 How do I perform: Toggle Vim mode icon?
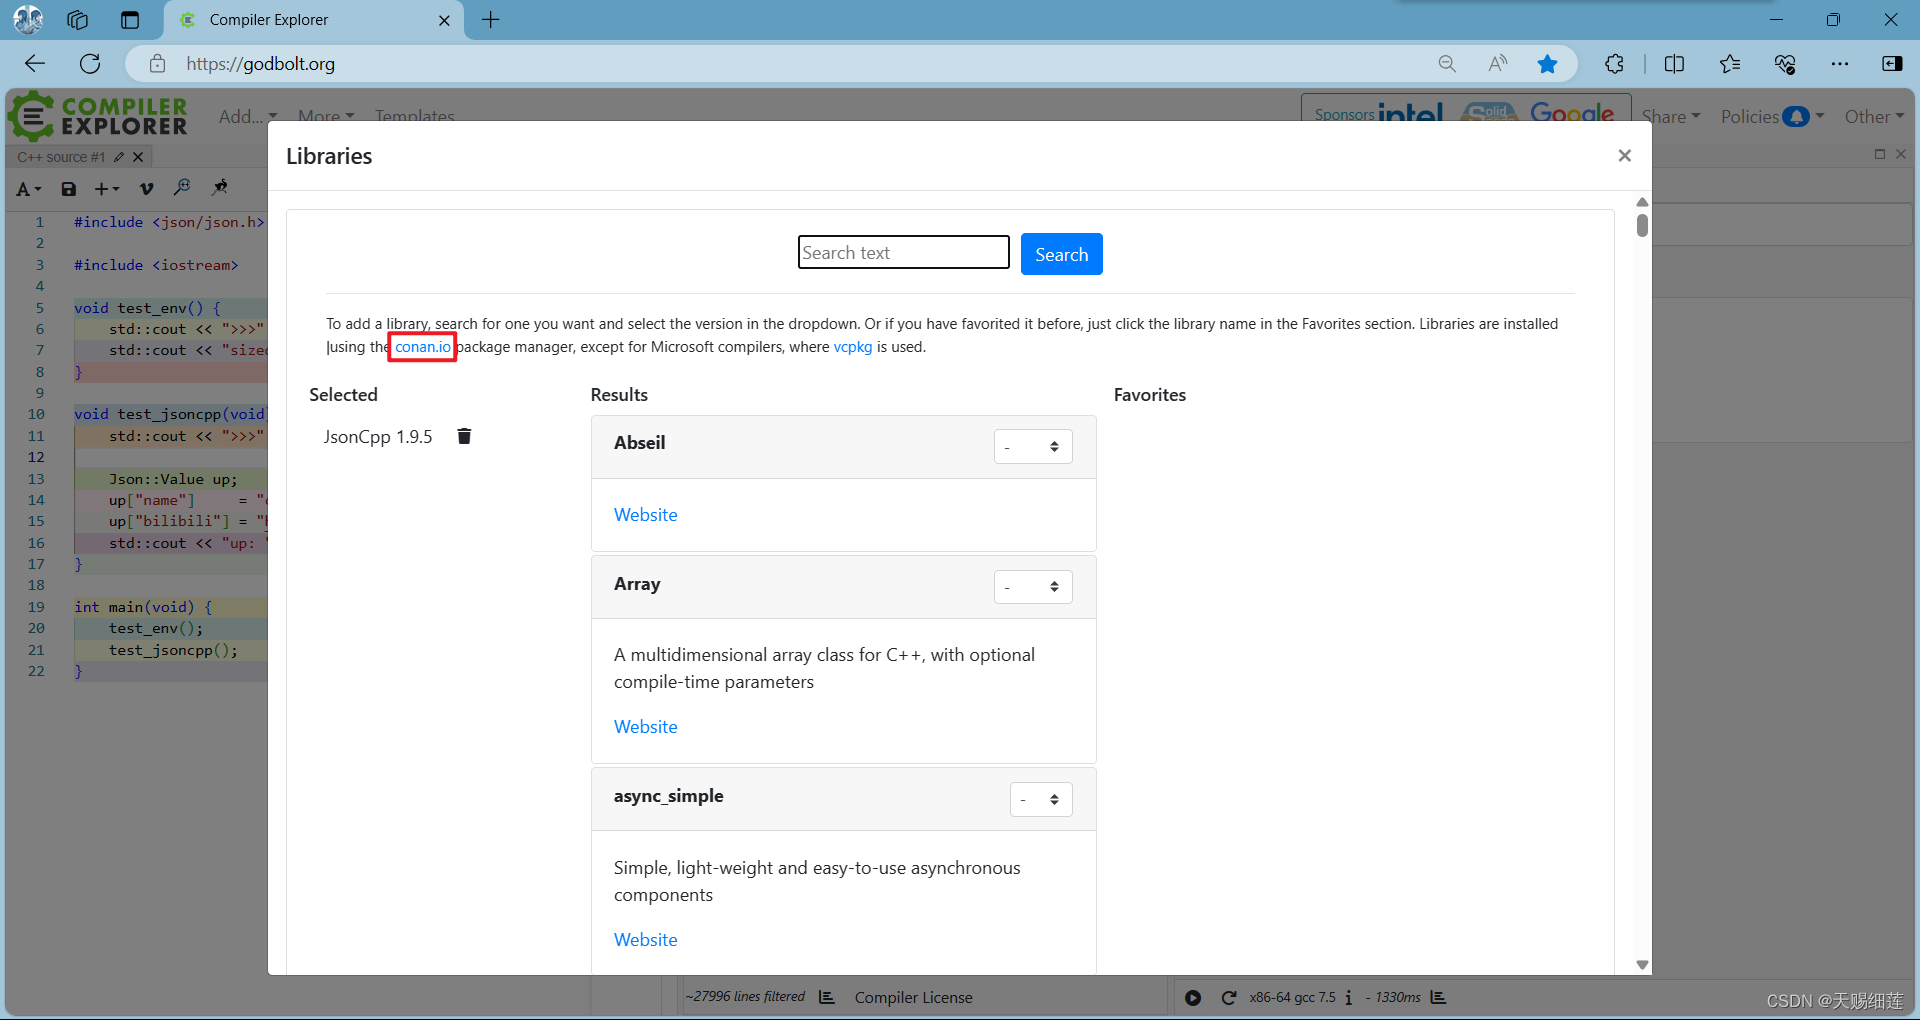[146, 189]
